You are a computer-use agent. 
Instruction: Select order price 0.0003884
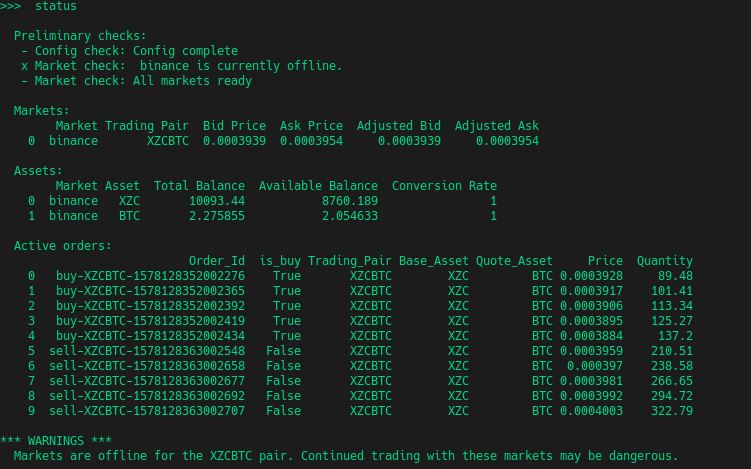[592, 336]
